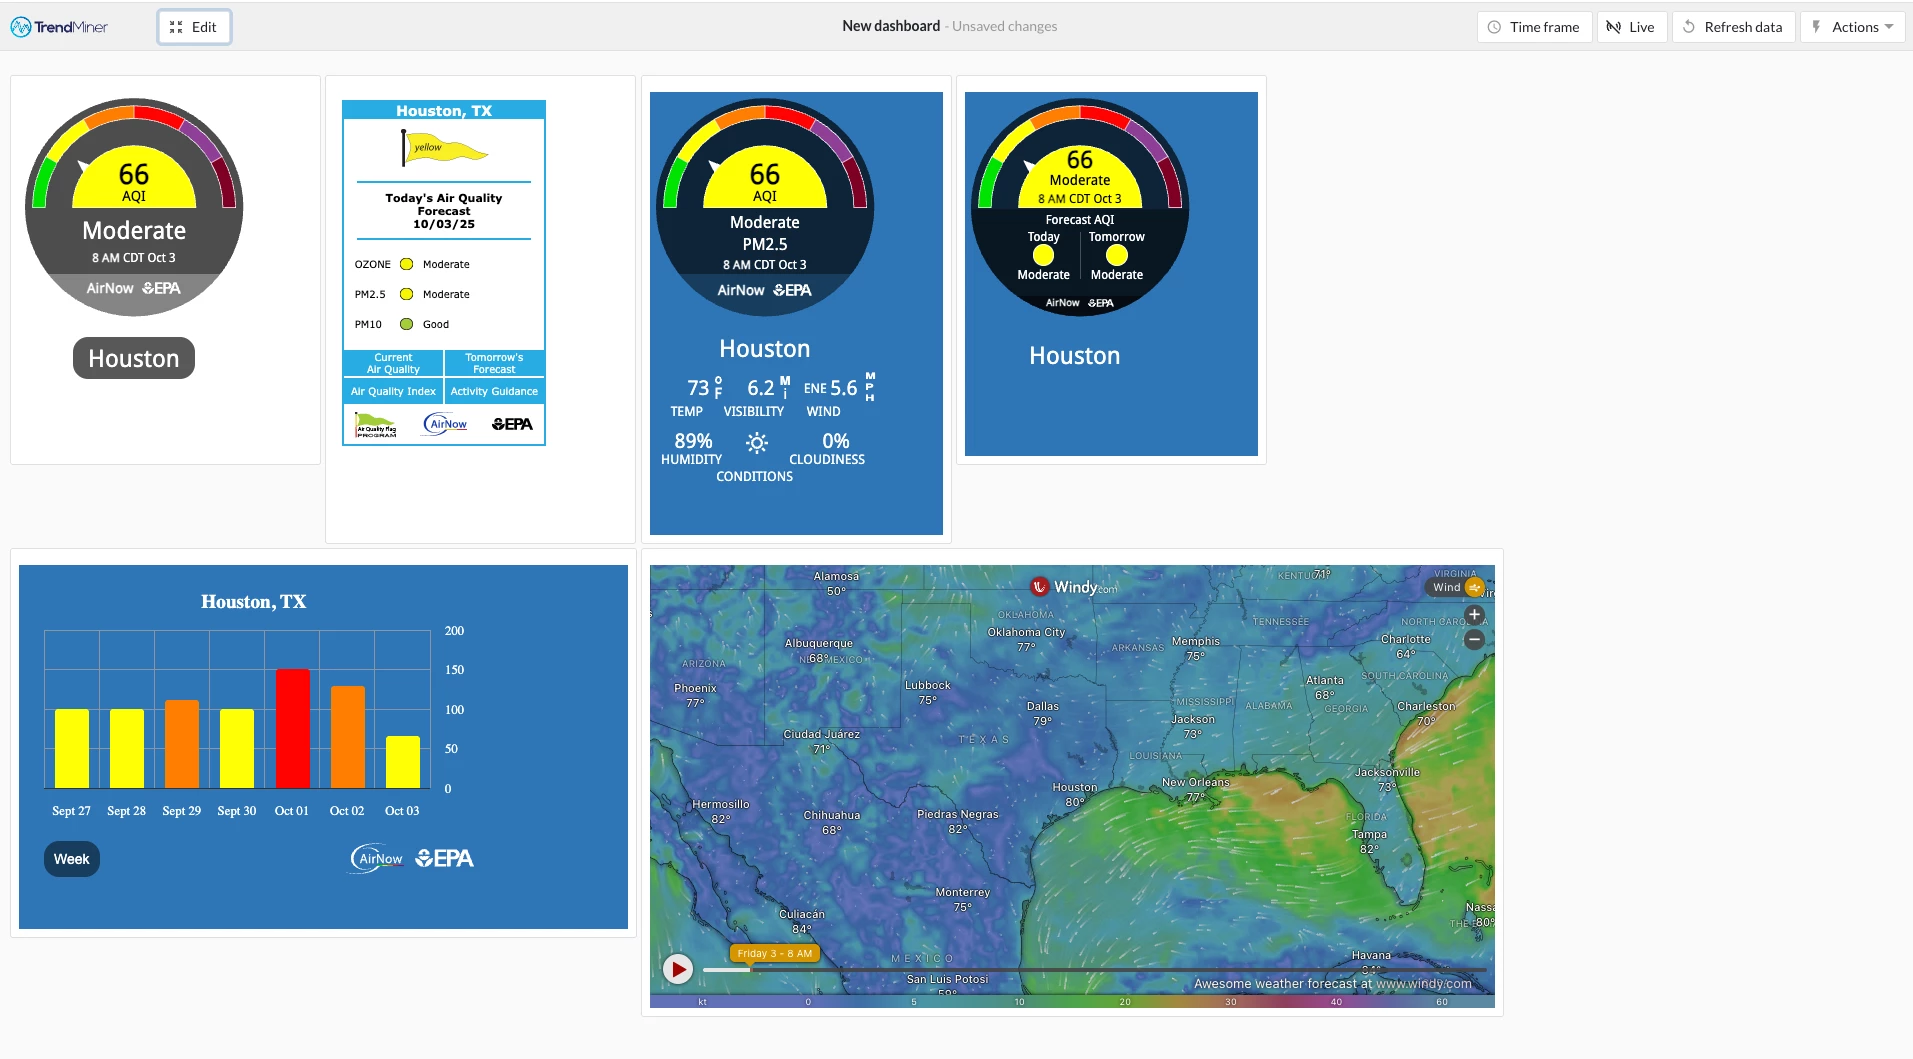Select the Tomorrow's Forecast tab
Viewport: 1913px width, 1059px height.
pyautogui.click(x=494, y=363)
